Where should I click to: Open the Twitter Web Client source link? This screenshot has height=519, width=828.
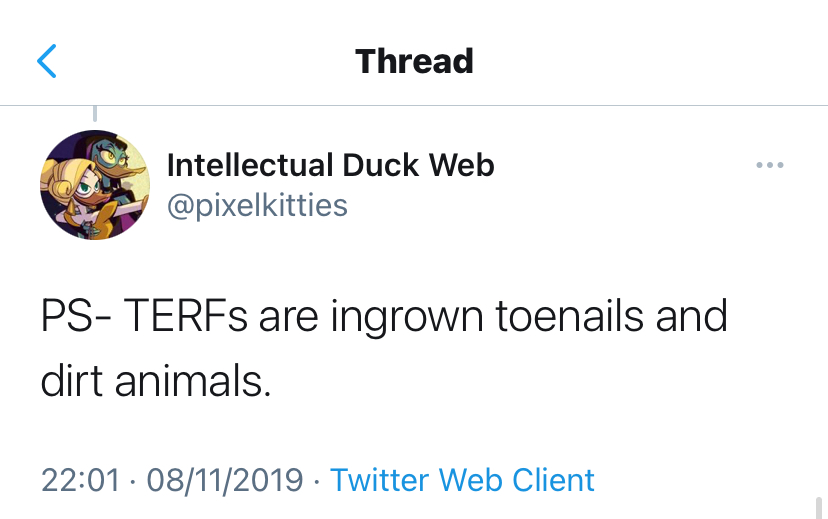click(x=462, y=480)
